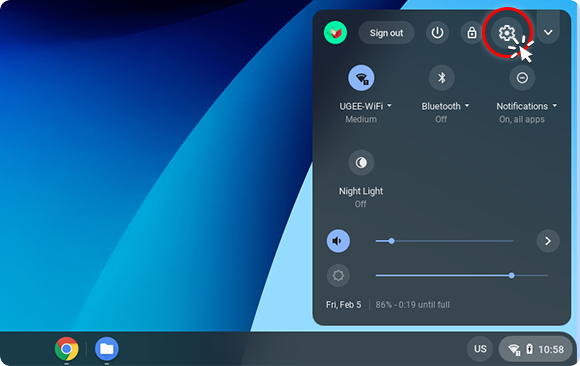
Task: Open audio settings arrow button
Action: (548, 241)
